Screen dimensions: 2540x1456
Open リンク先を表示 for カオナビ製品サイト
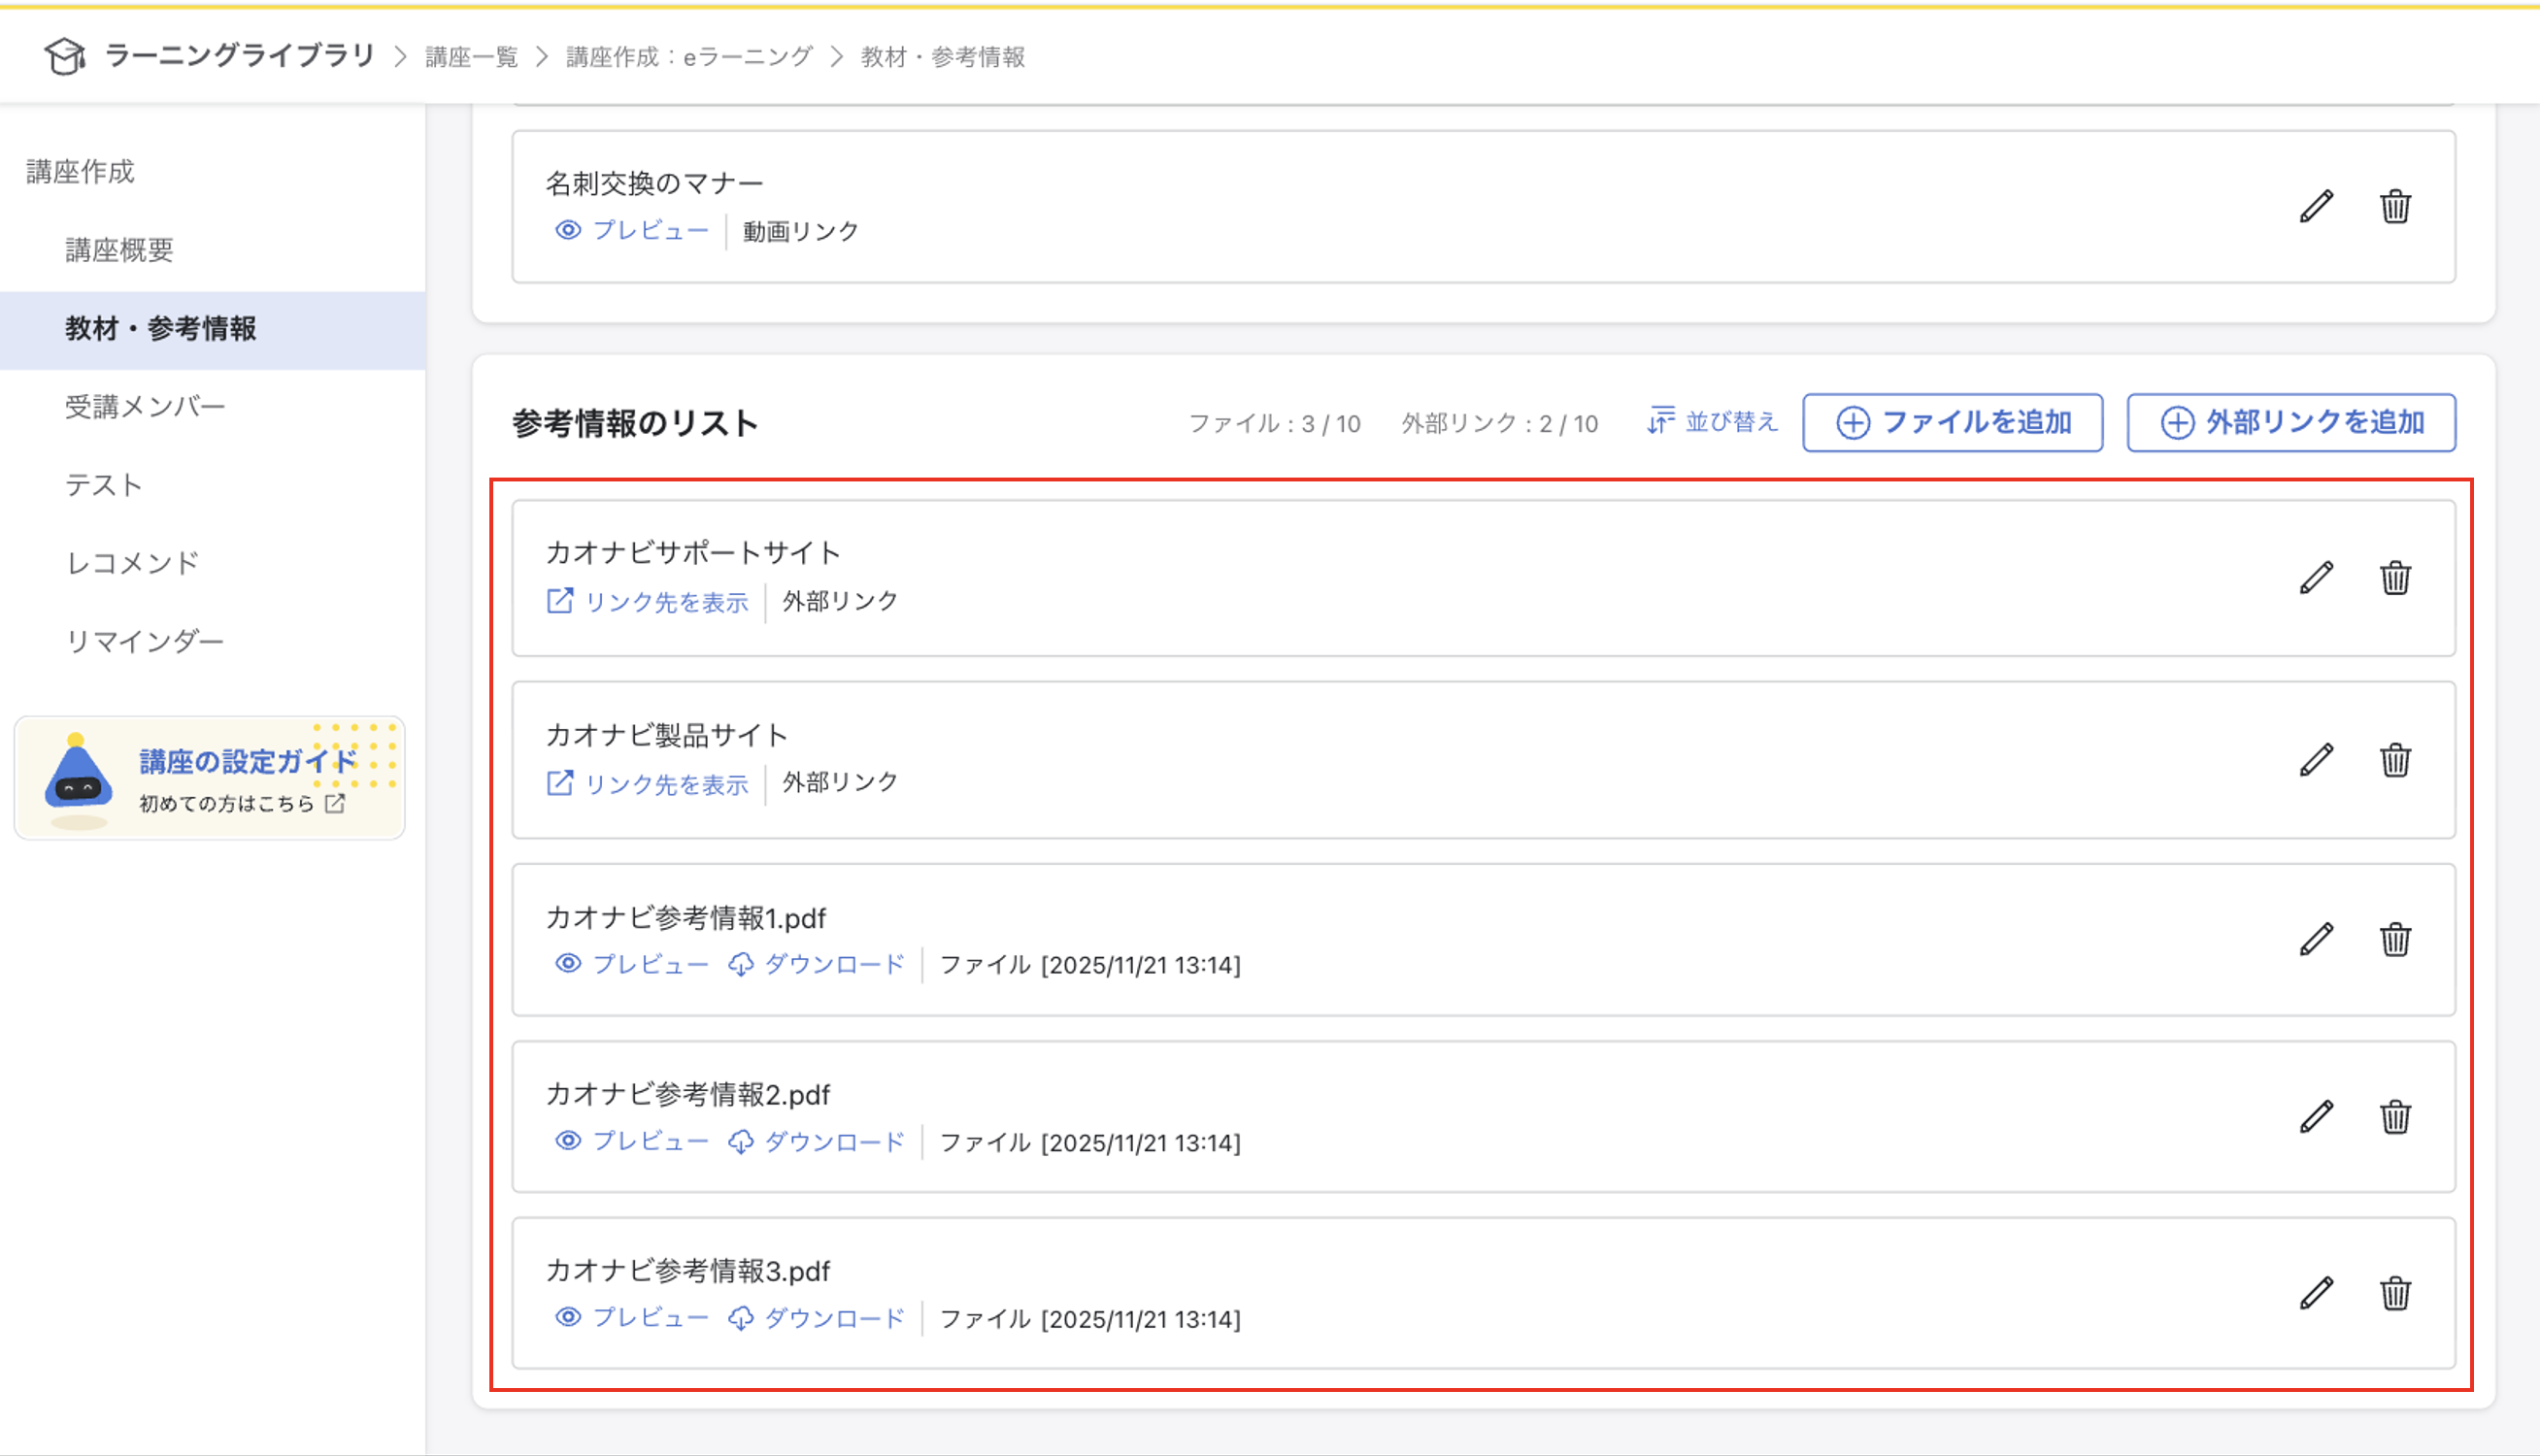pyautogui.click(x=666, y=784)
